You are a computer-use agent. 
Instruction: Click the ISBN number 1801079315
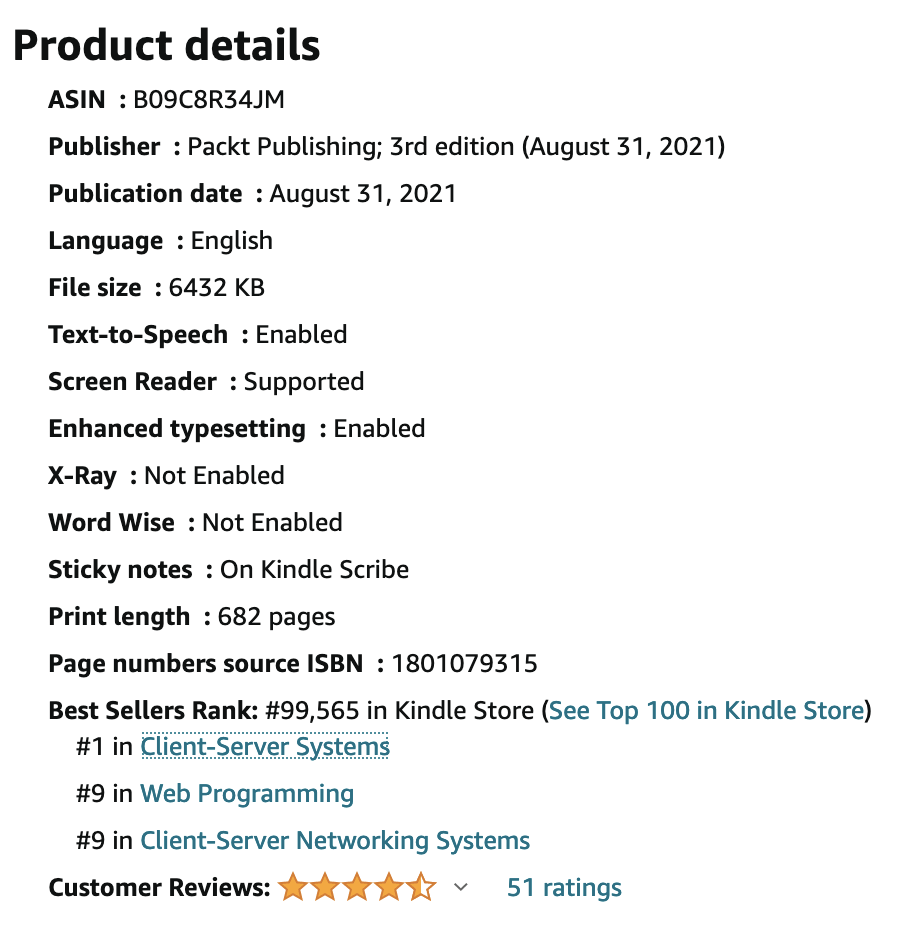pos(464,664)
